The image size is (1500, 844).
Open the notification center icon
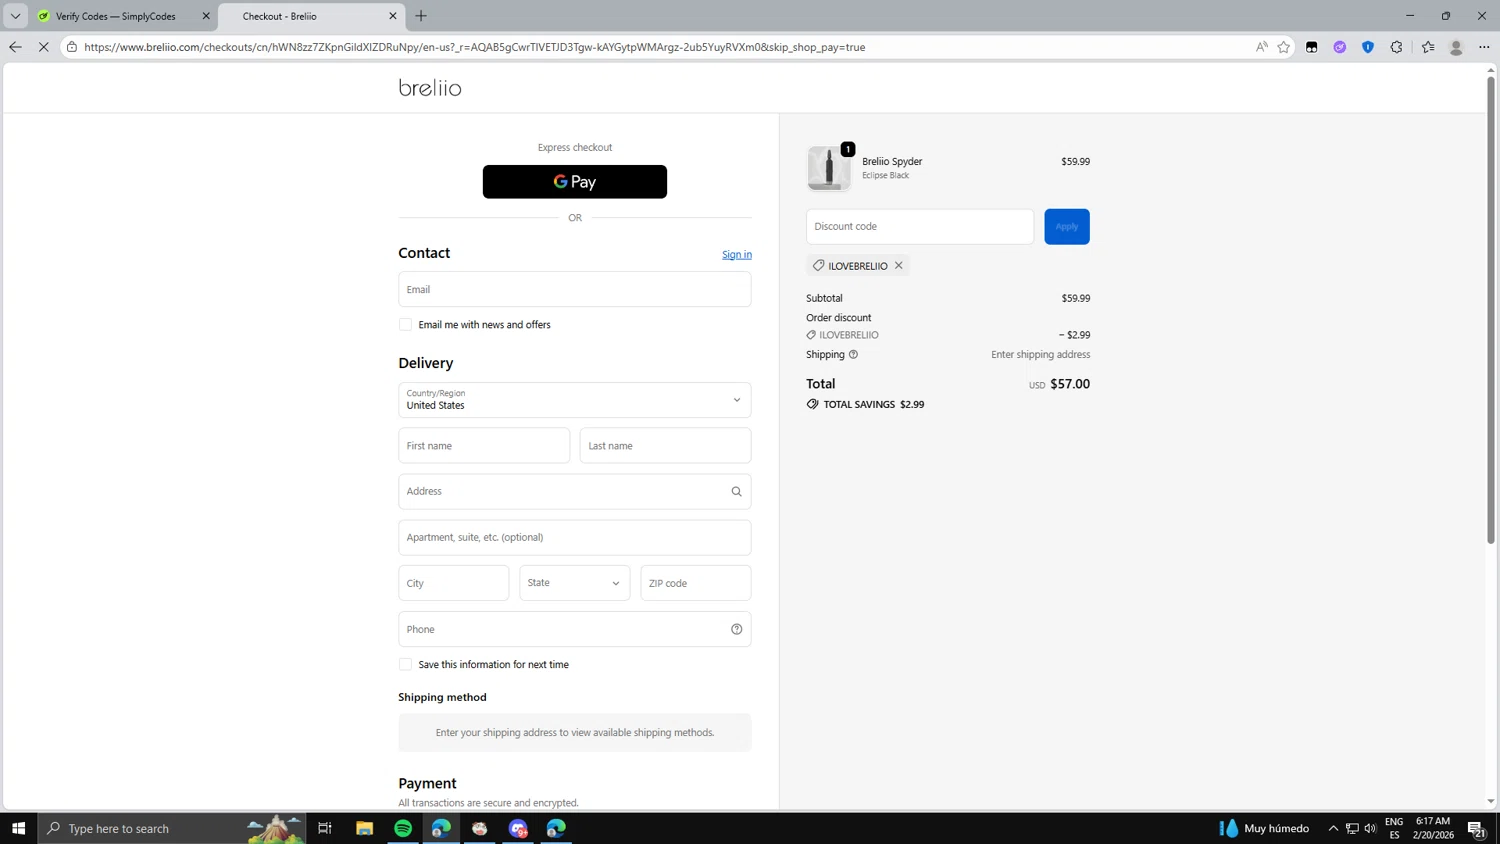pyautogui.click(x=1476, y=828)
